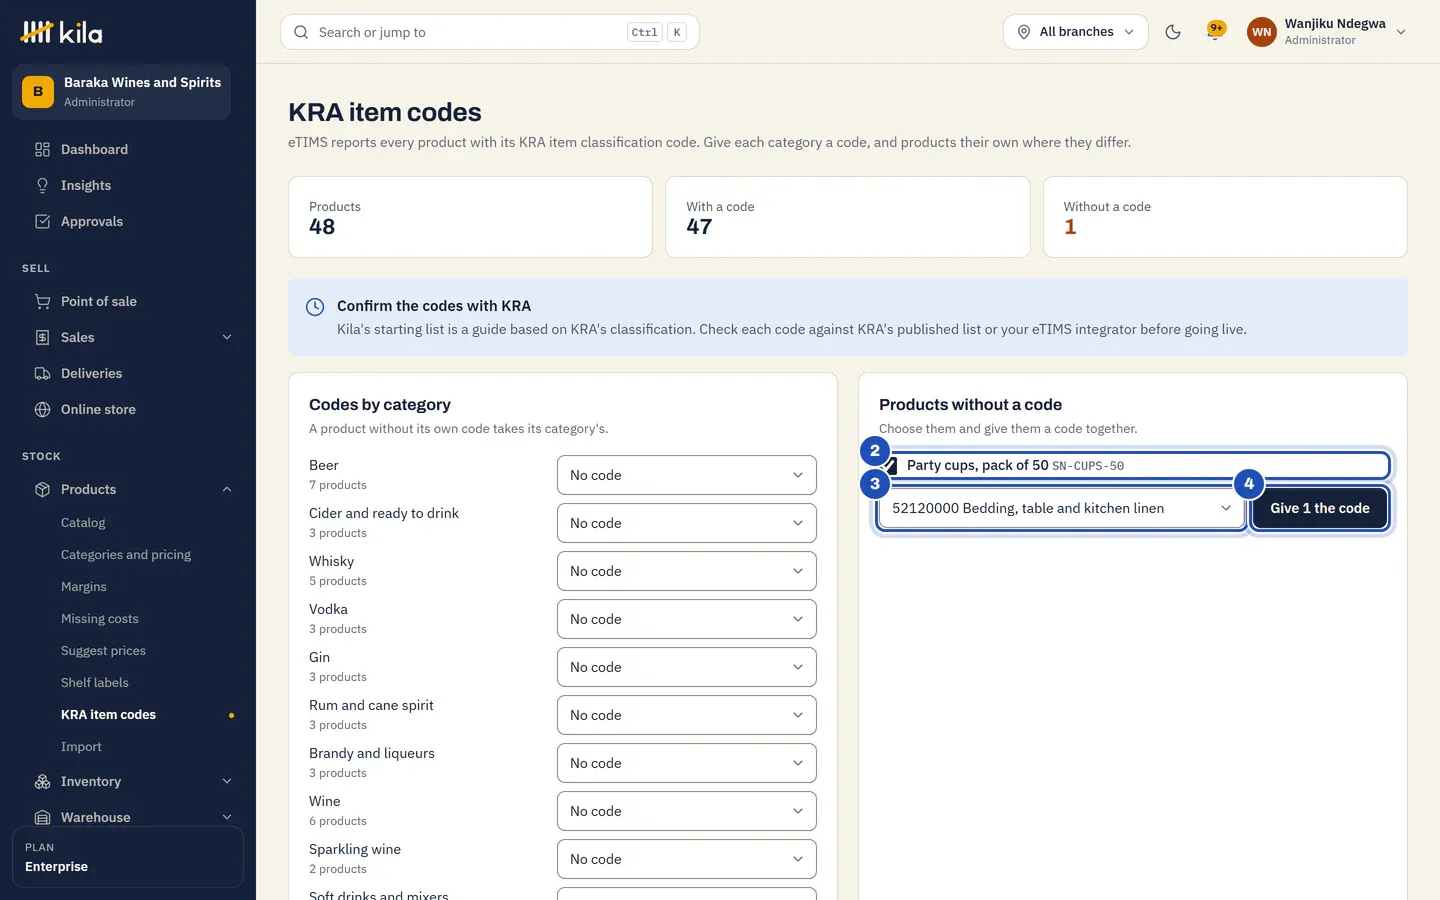
Task: Open the Gin category code dropdown
Action: (687, 667)
